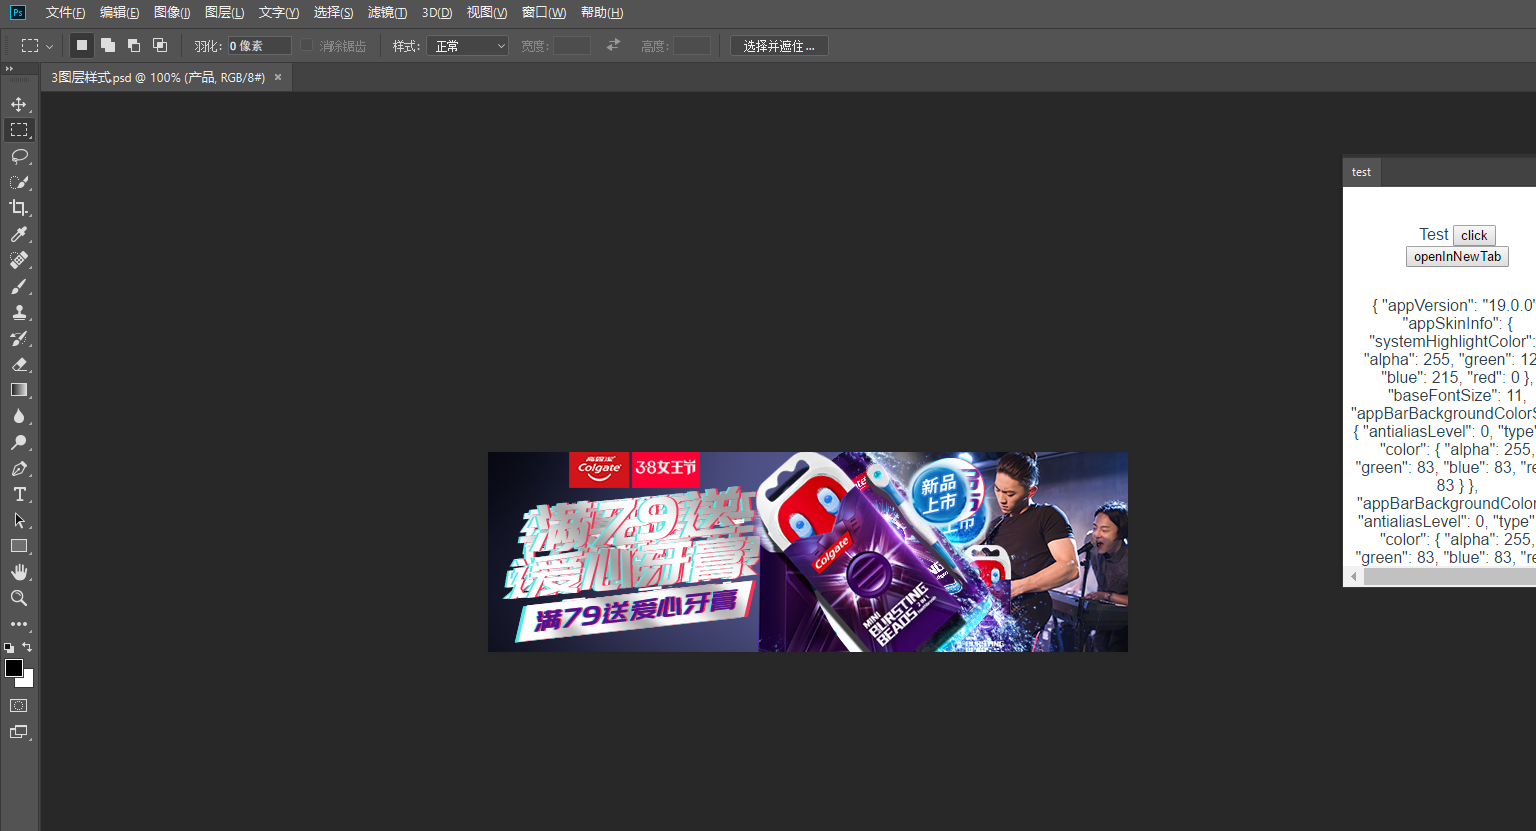Open the 窗口(W) menu
This screenshot has height=831, width=1536.
[544, 13]
